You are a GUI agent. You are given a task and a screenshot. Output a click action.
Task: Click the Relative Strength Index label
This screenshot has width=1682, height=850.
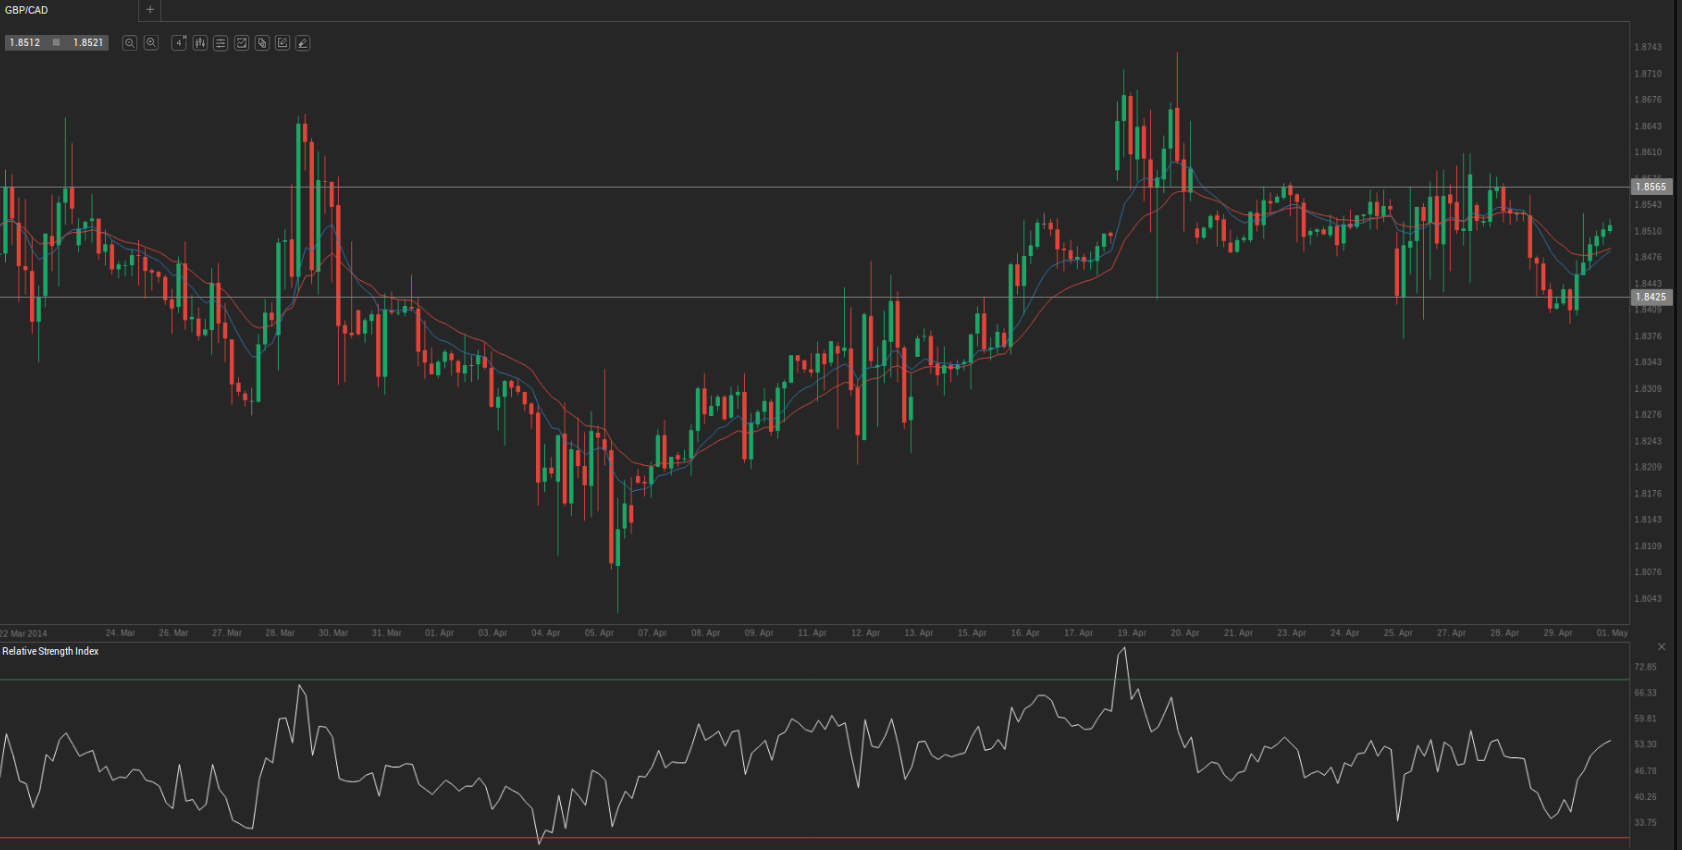[x=51, y=651]
